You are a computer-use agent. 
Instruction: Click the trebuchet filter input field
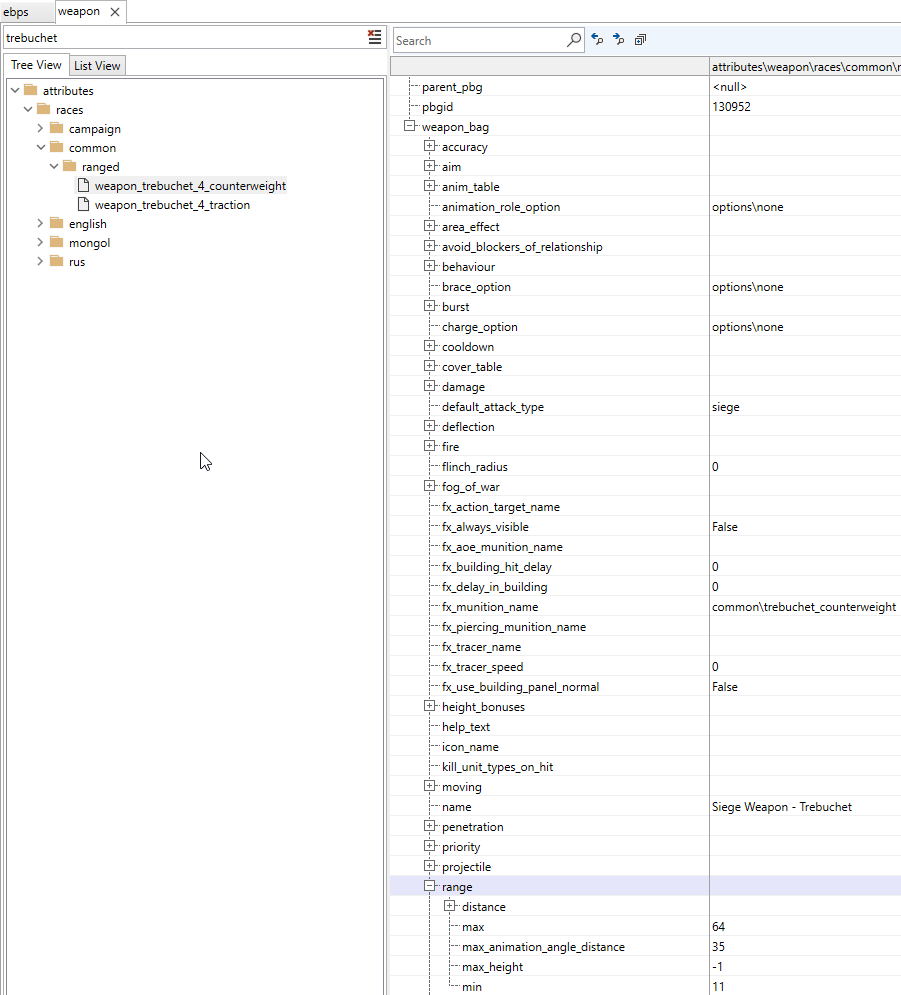click(184, 37)
